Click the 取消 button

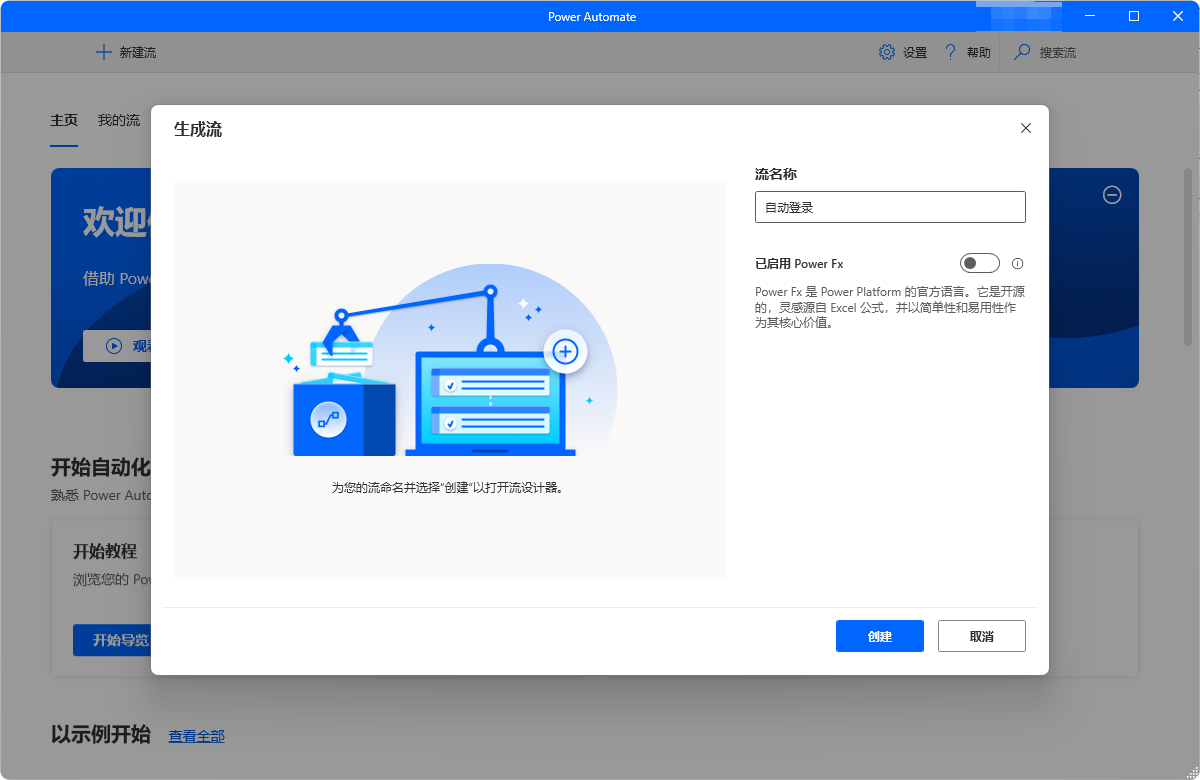click(x=982, y=636)
